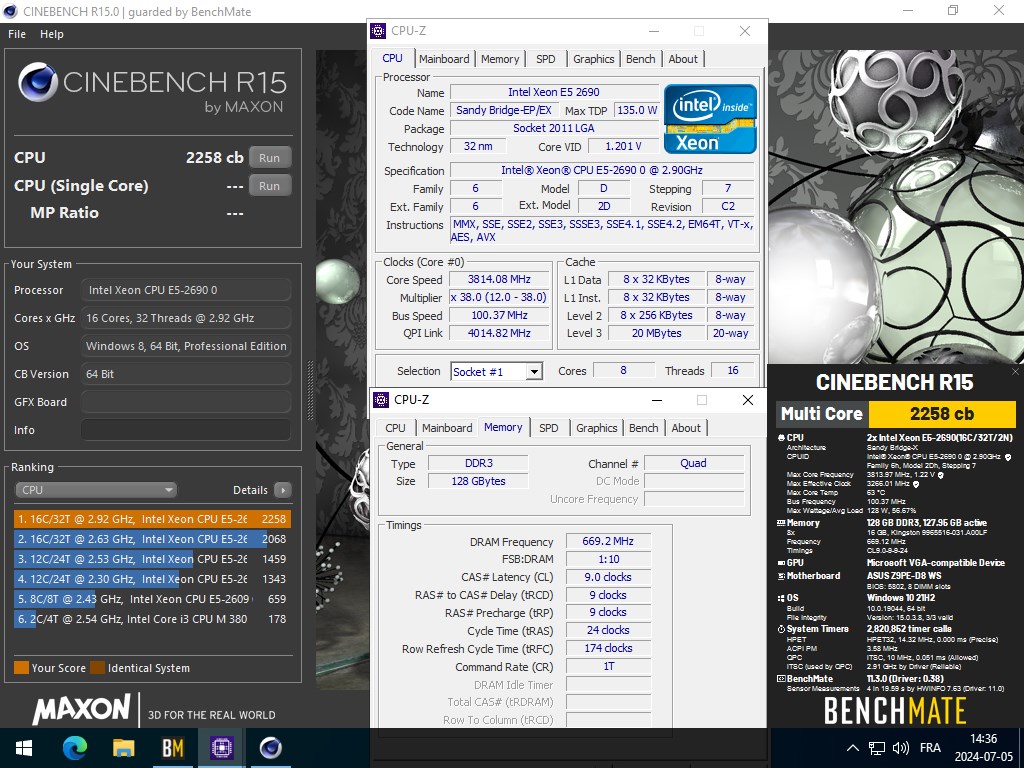Image resolution: width=1024 pixels, height=768 pixels.
Task: Open Graphics tab in lower CPU-Z
Action: [x=596, y=428]
